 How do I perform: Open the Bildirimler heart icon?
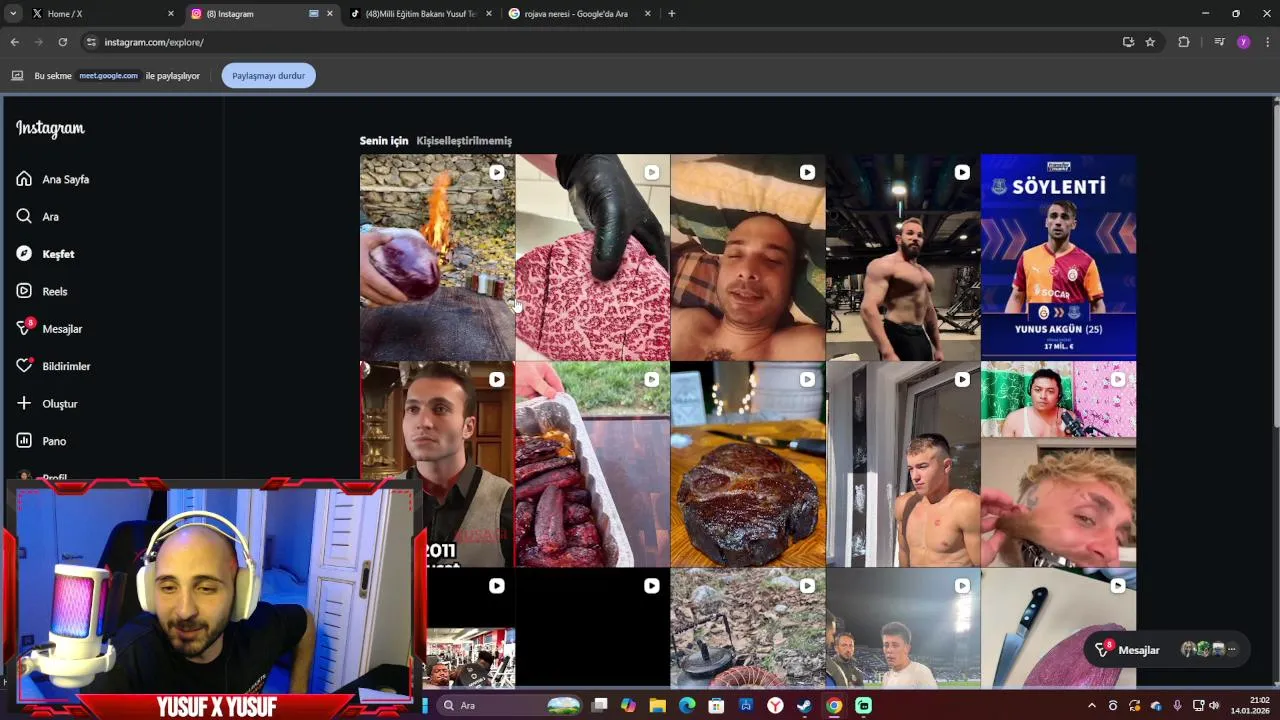click(x=24, y=366)
